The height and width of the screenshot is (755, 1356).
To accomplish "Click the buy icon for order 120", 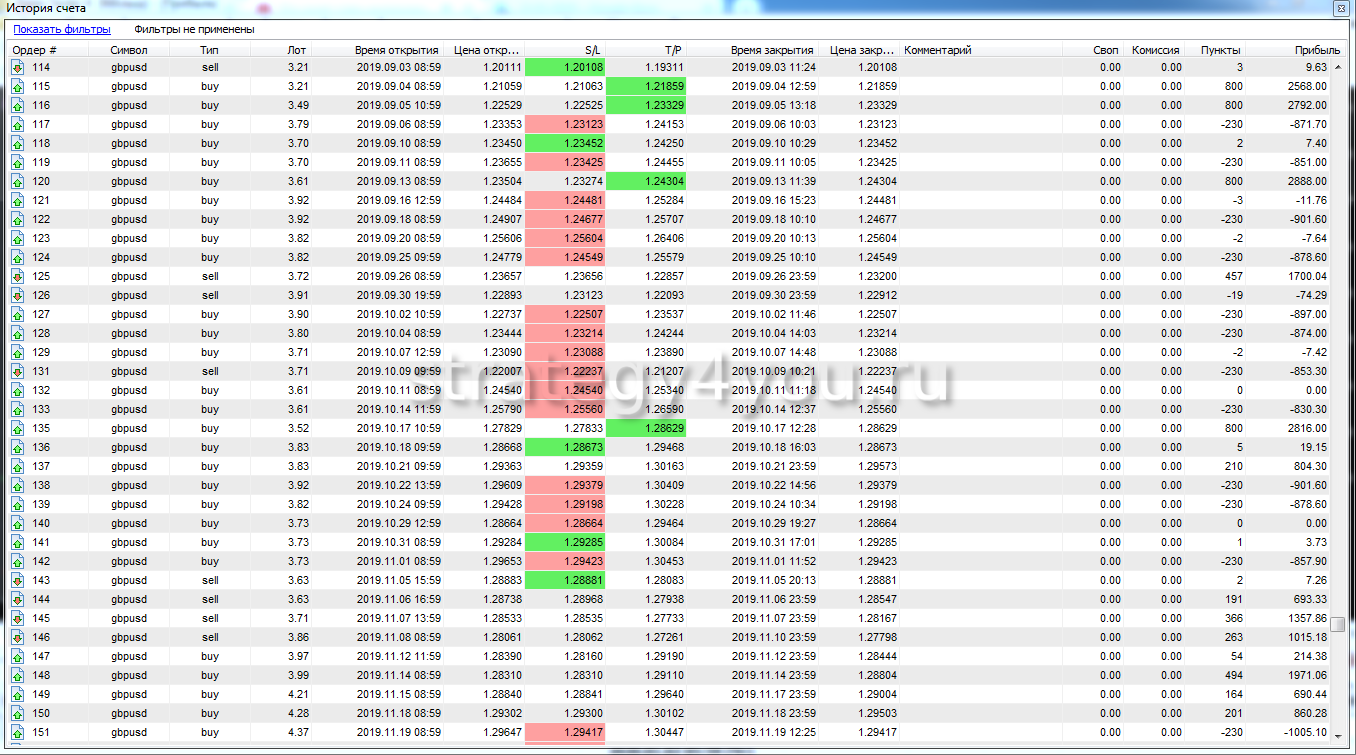I will tap(17, 181).
